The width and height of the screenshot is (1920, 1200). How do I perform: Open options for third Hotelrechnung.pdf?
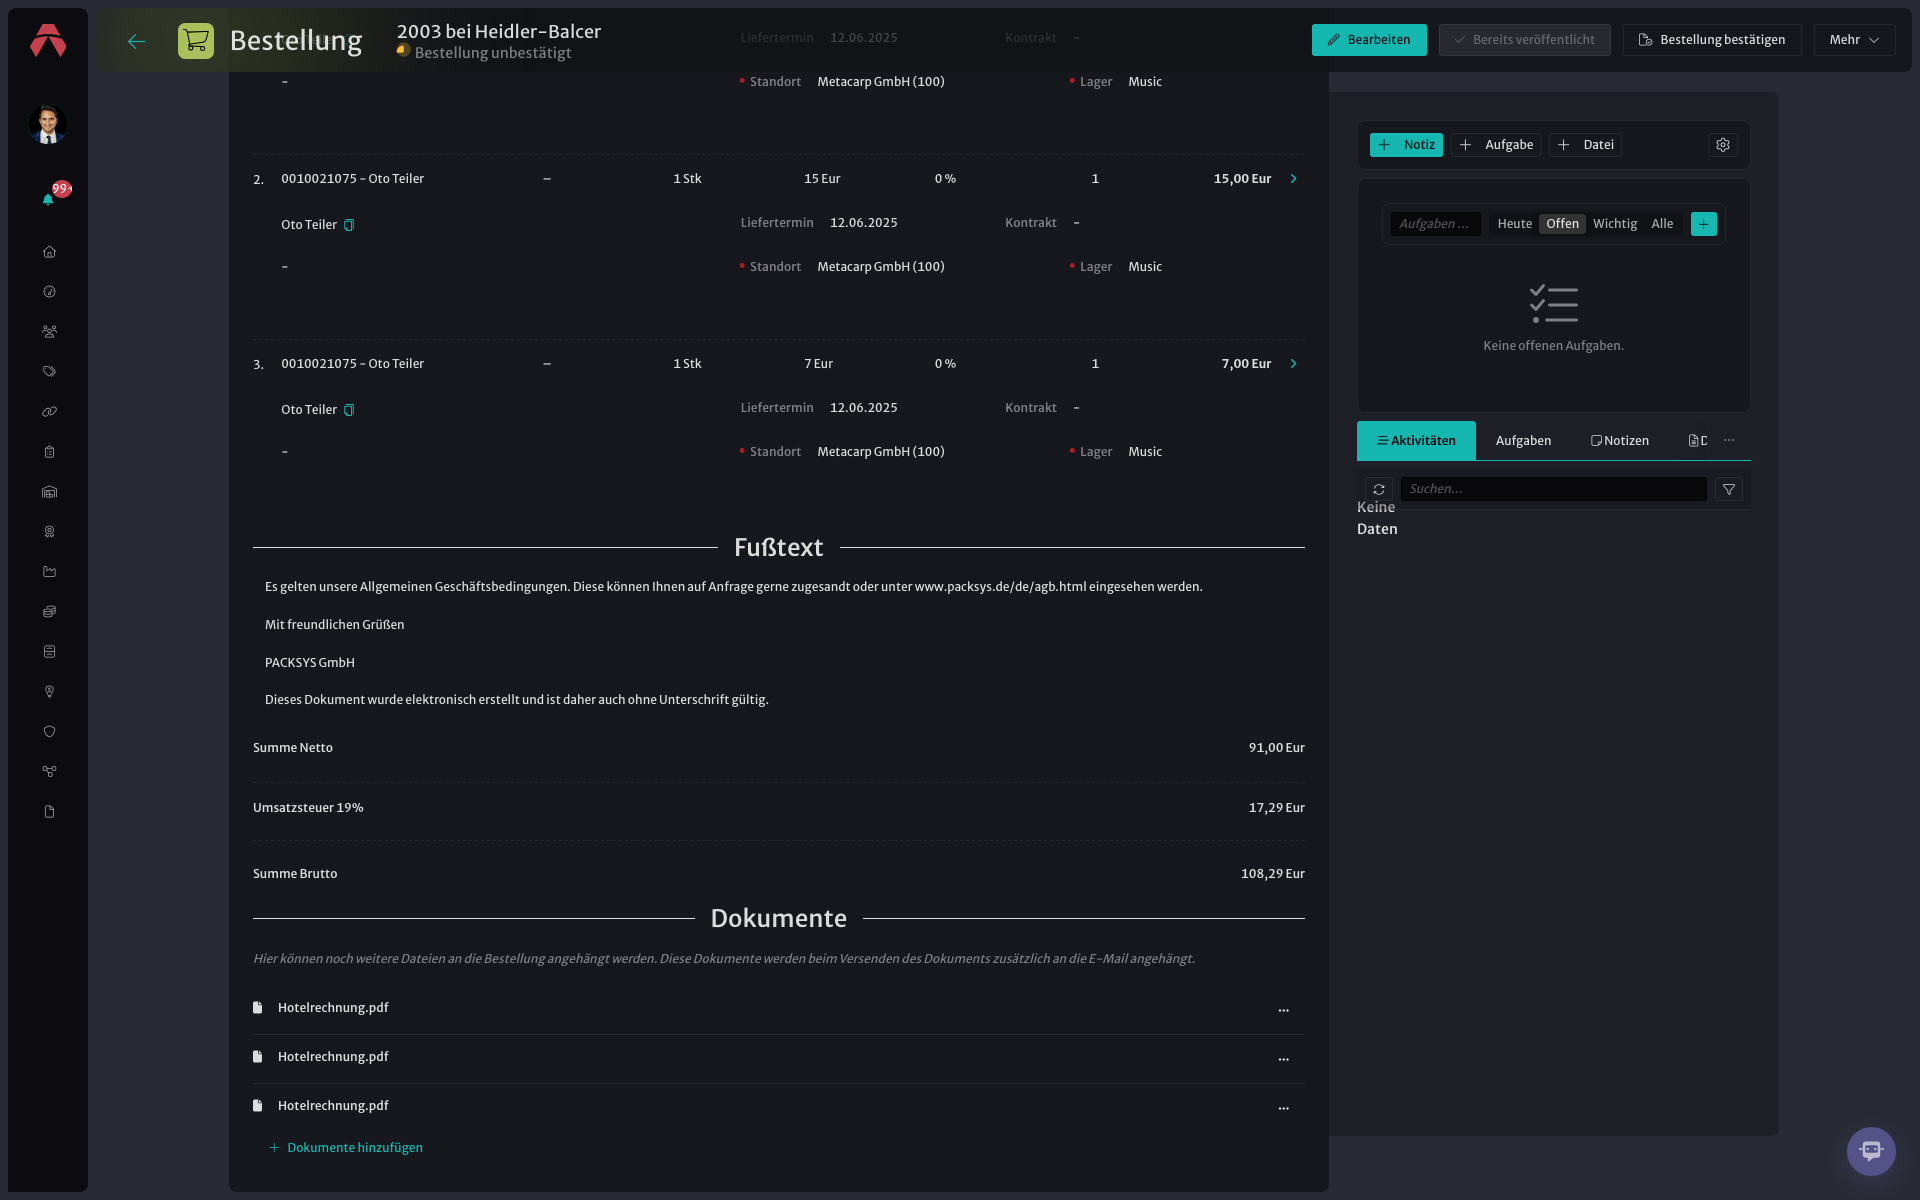coord(1283,1108)
